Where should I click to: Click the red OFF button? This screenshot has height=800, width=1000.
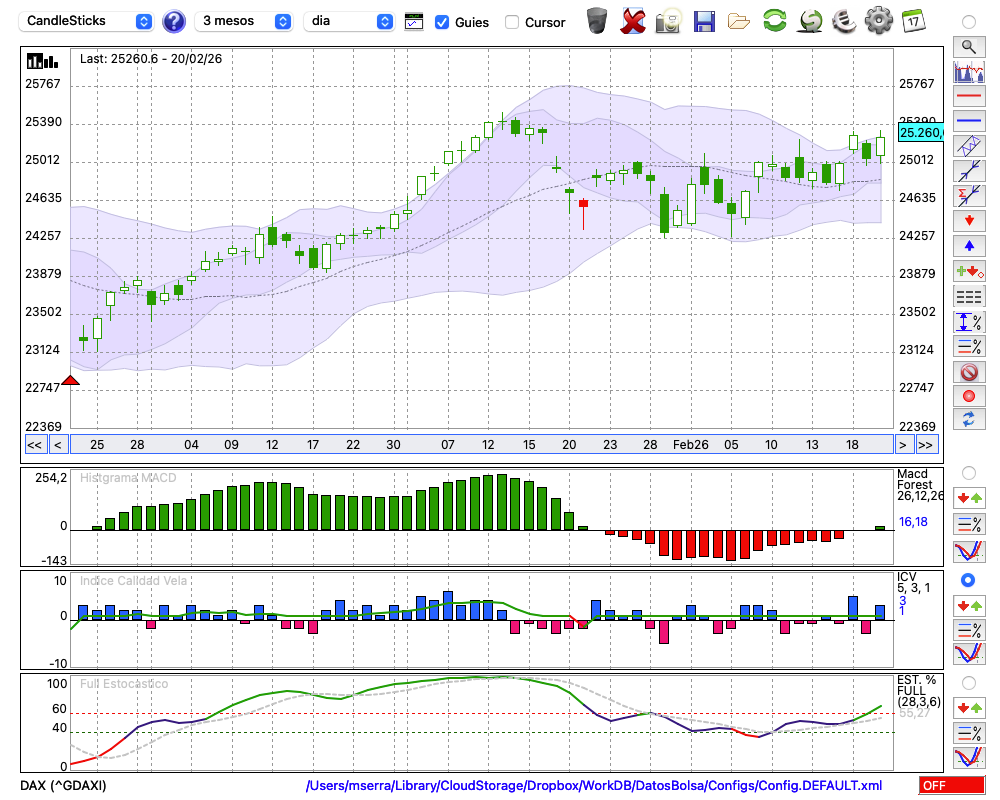951,785
